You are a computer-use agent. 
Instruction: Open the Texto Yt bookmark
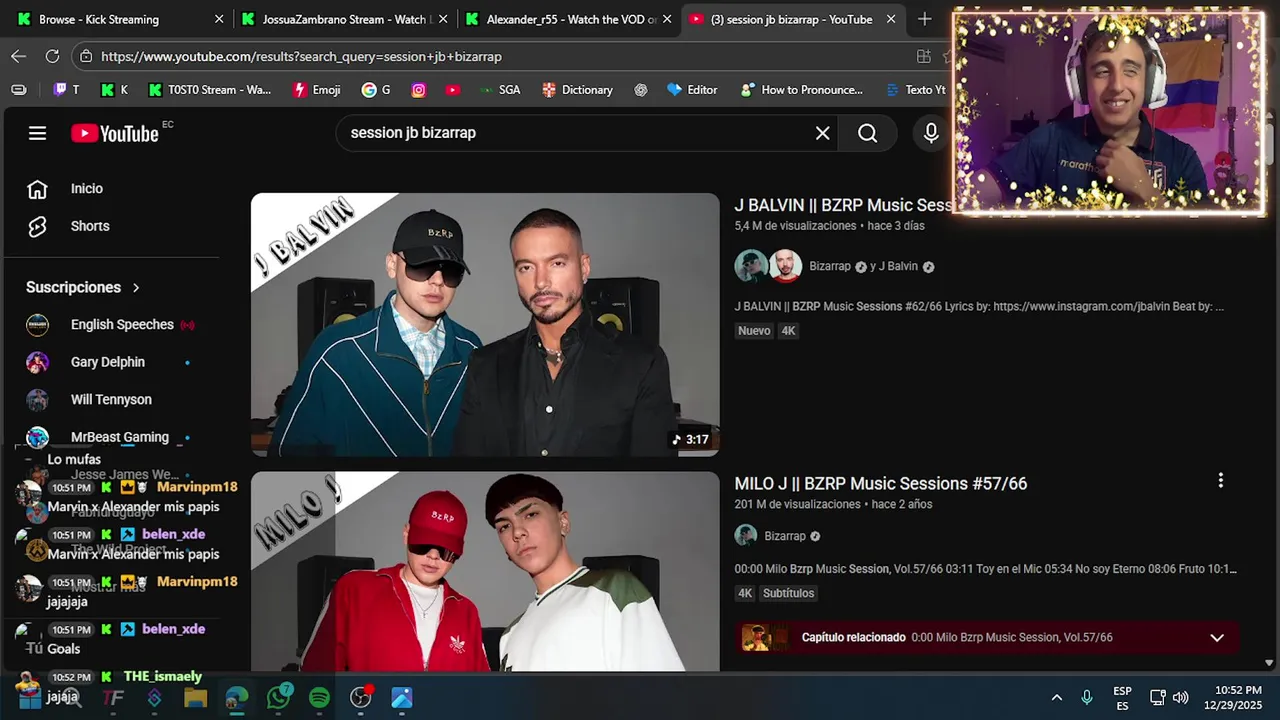pos(915,90)
